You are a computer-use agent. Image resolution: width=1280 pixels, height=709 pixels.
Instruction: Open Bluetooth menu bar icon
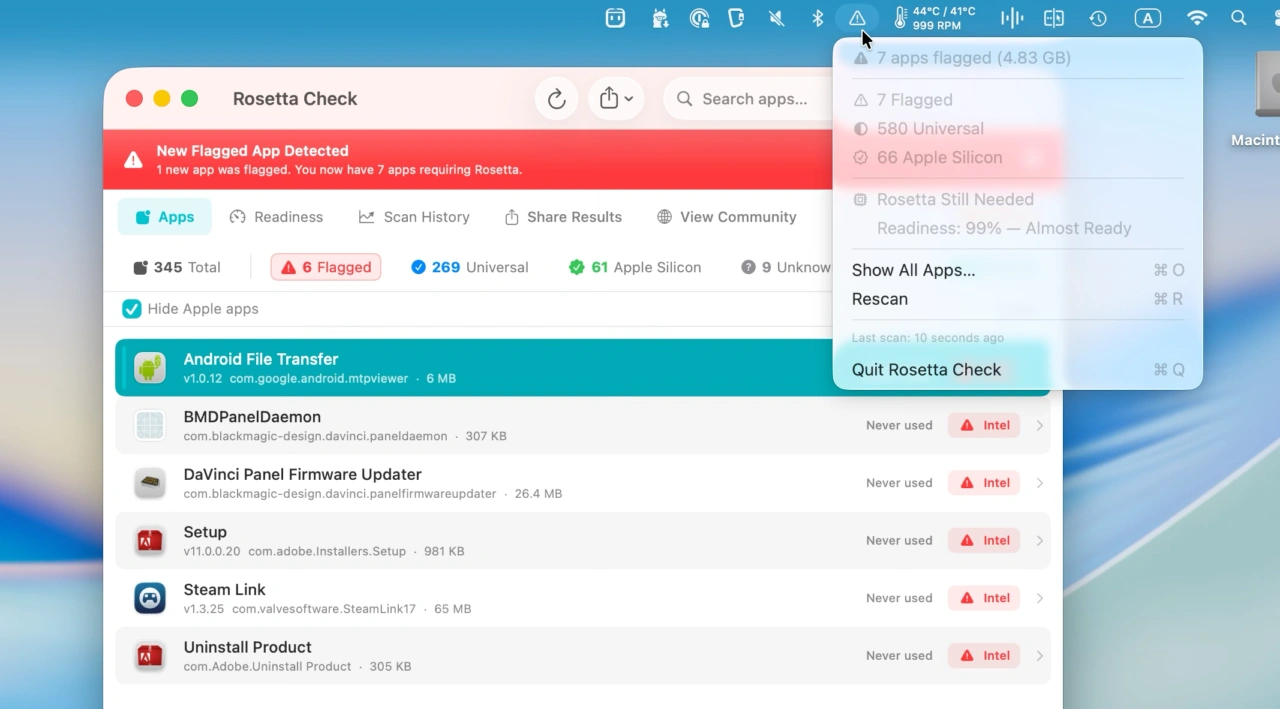(x=817, y=18)
